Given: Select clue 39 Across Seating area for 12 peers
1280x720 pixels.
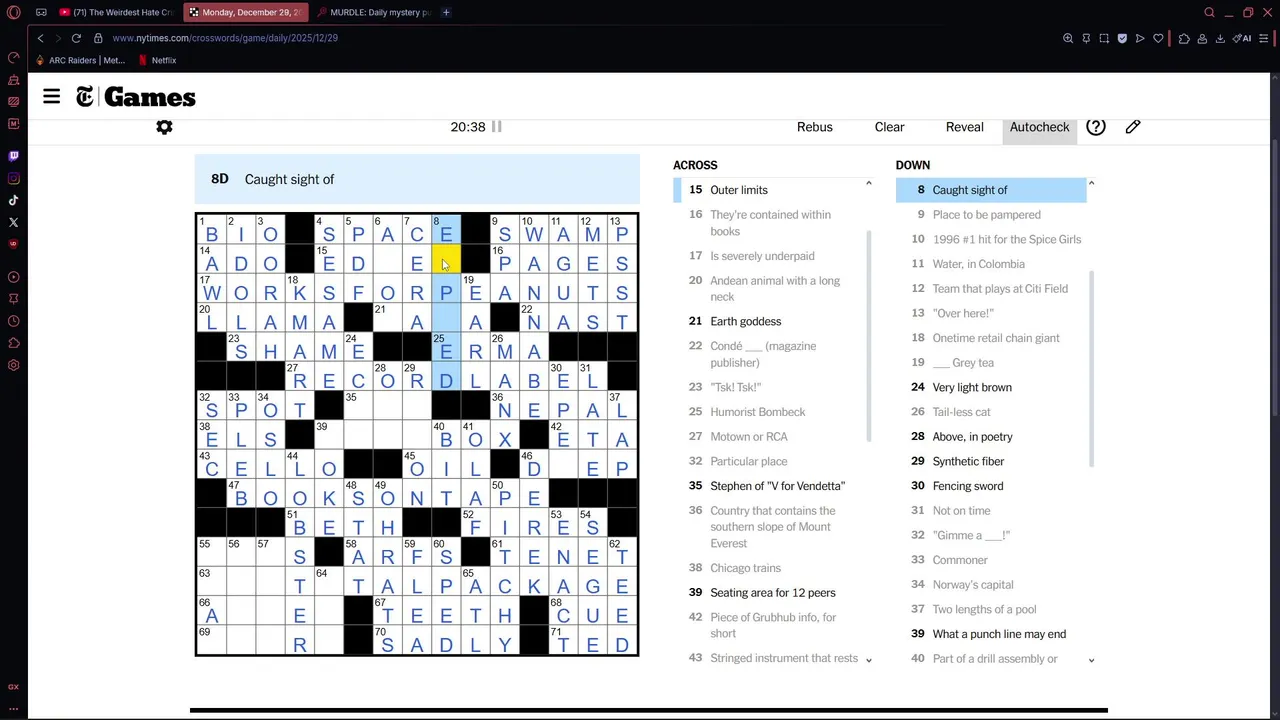Looking at the screenshot, I should (x=772, y=593).
